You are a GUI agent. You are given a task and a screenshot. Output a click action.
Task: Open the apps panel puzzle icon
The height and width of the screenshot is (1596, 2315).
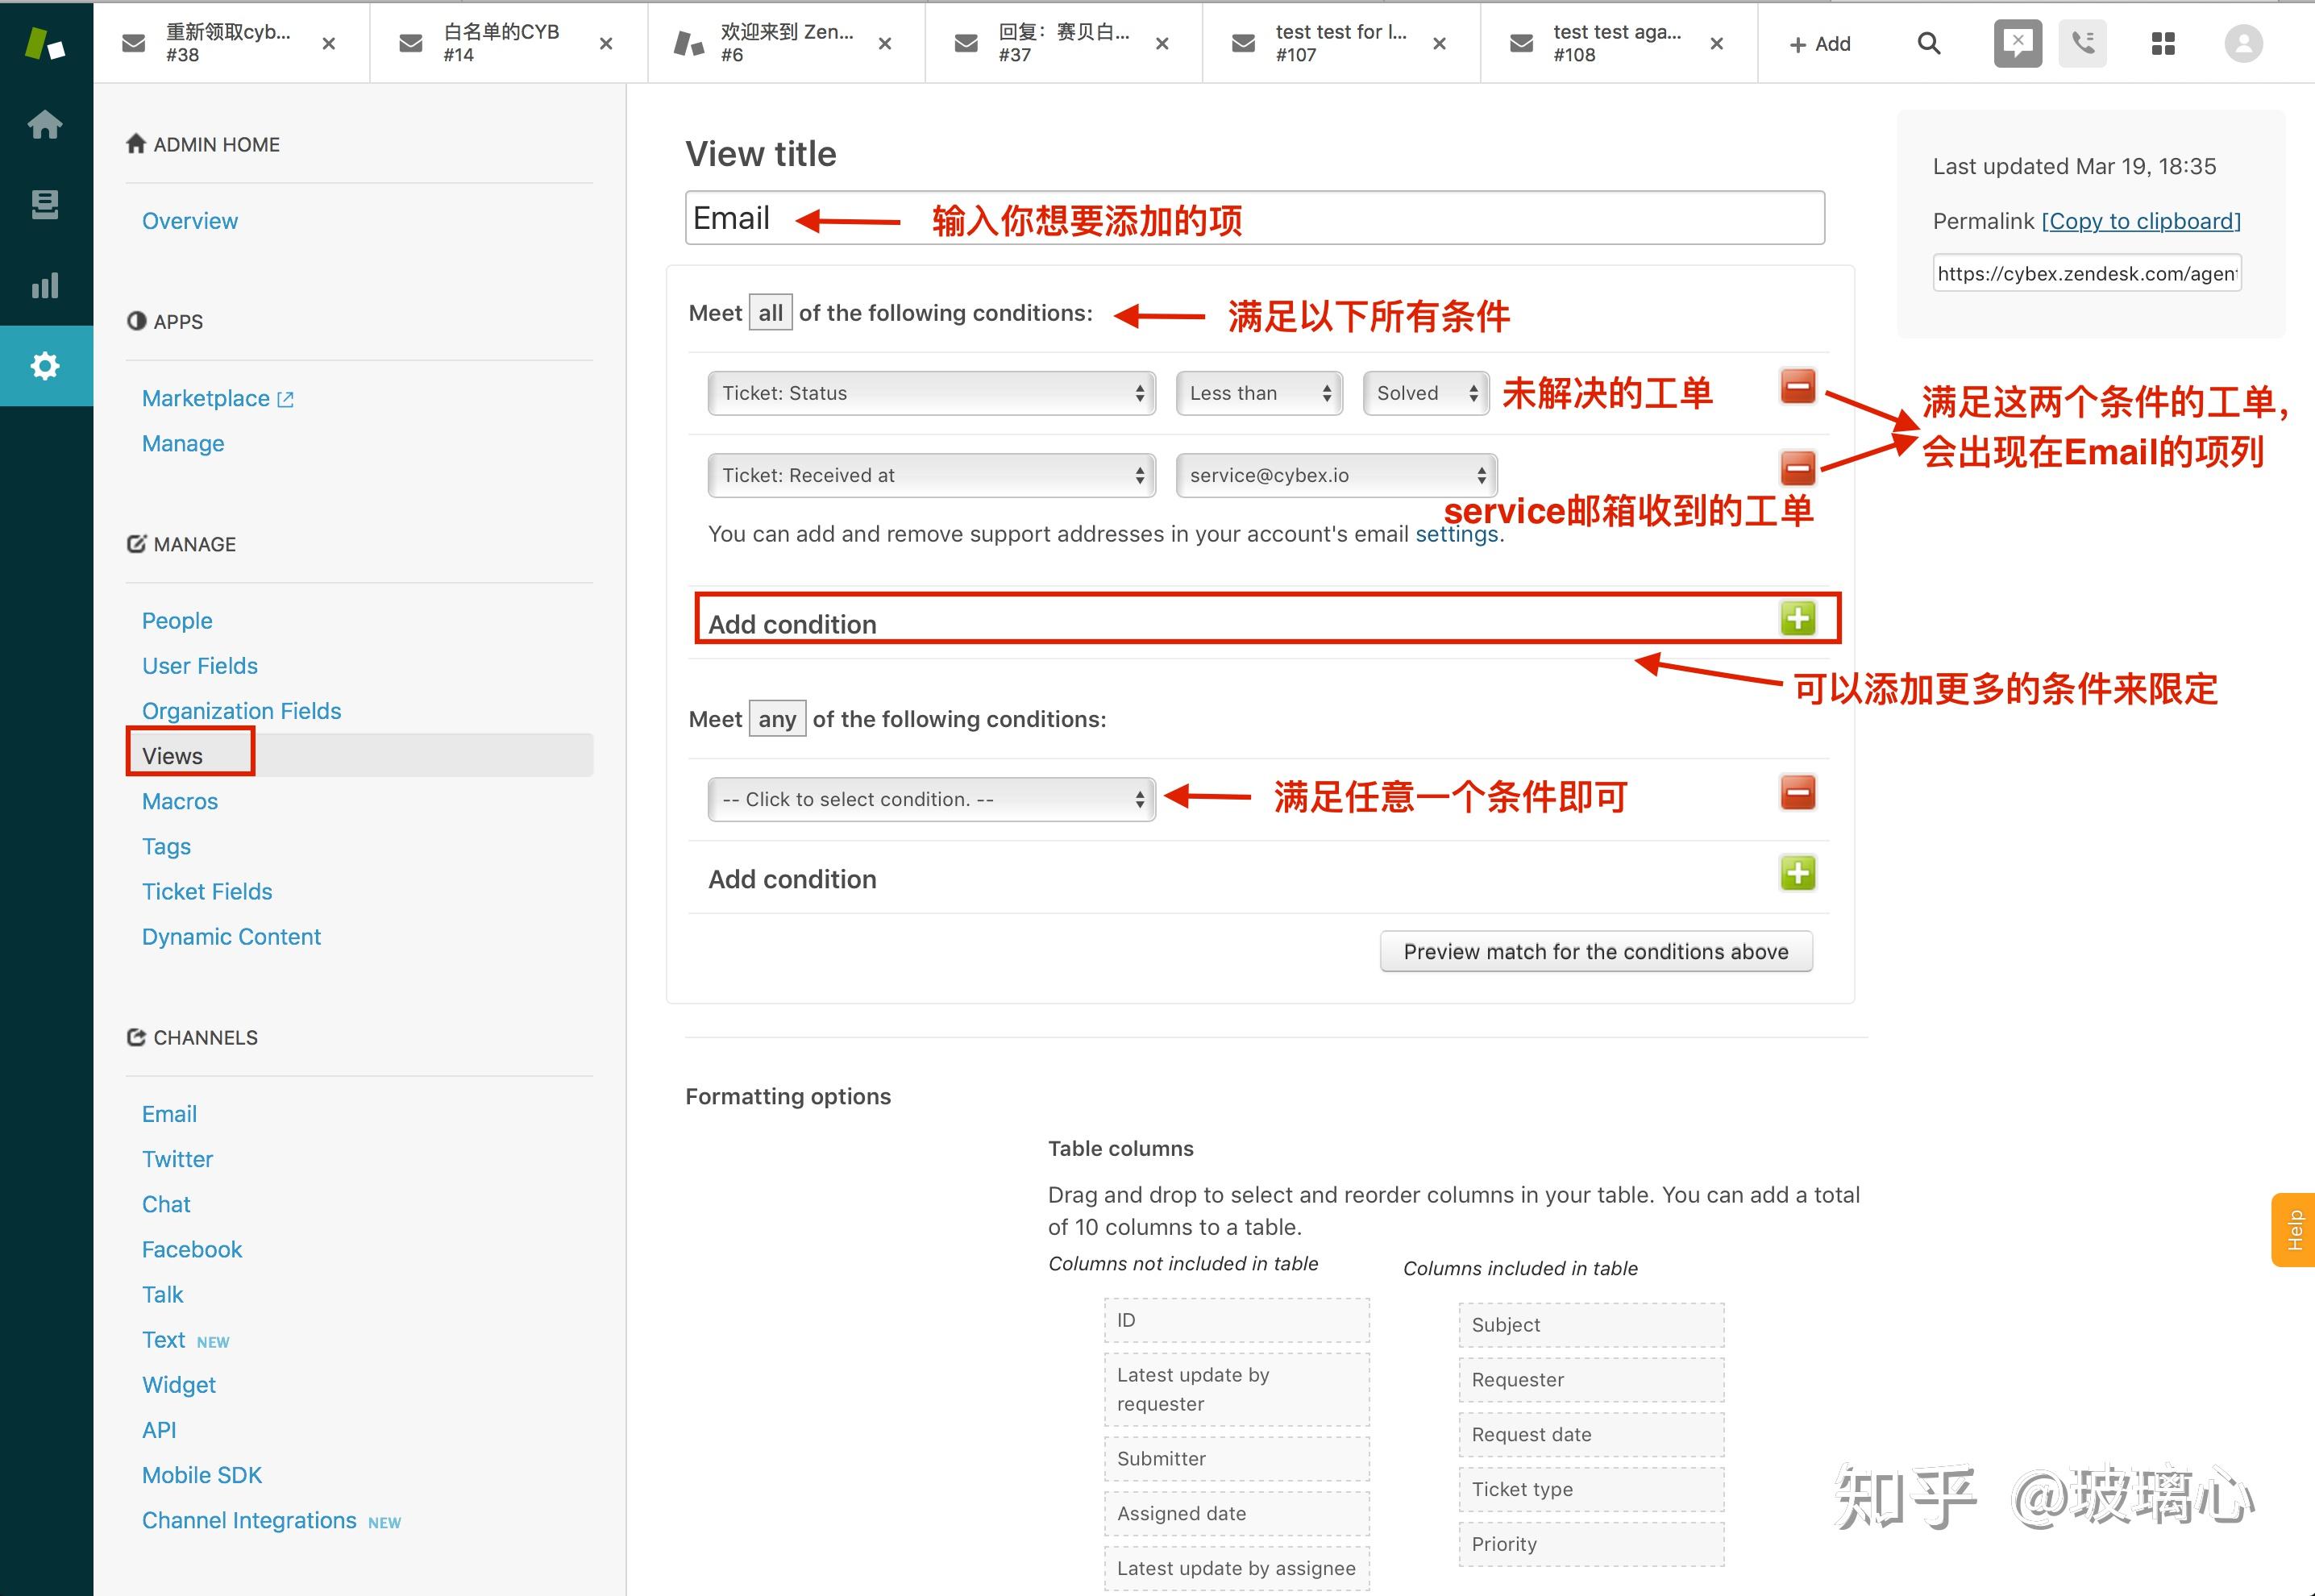pyautogui.click(x=2017, y=43)
